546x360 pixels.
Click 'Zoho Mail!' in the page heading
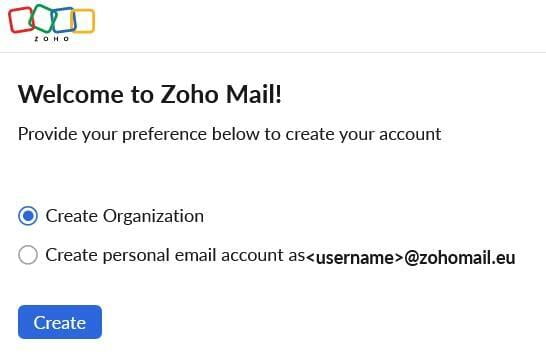(x=221, y=94)
